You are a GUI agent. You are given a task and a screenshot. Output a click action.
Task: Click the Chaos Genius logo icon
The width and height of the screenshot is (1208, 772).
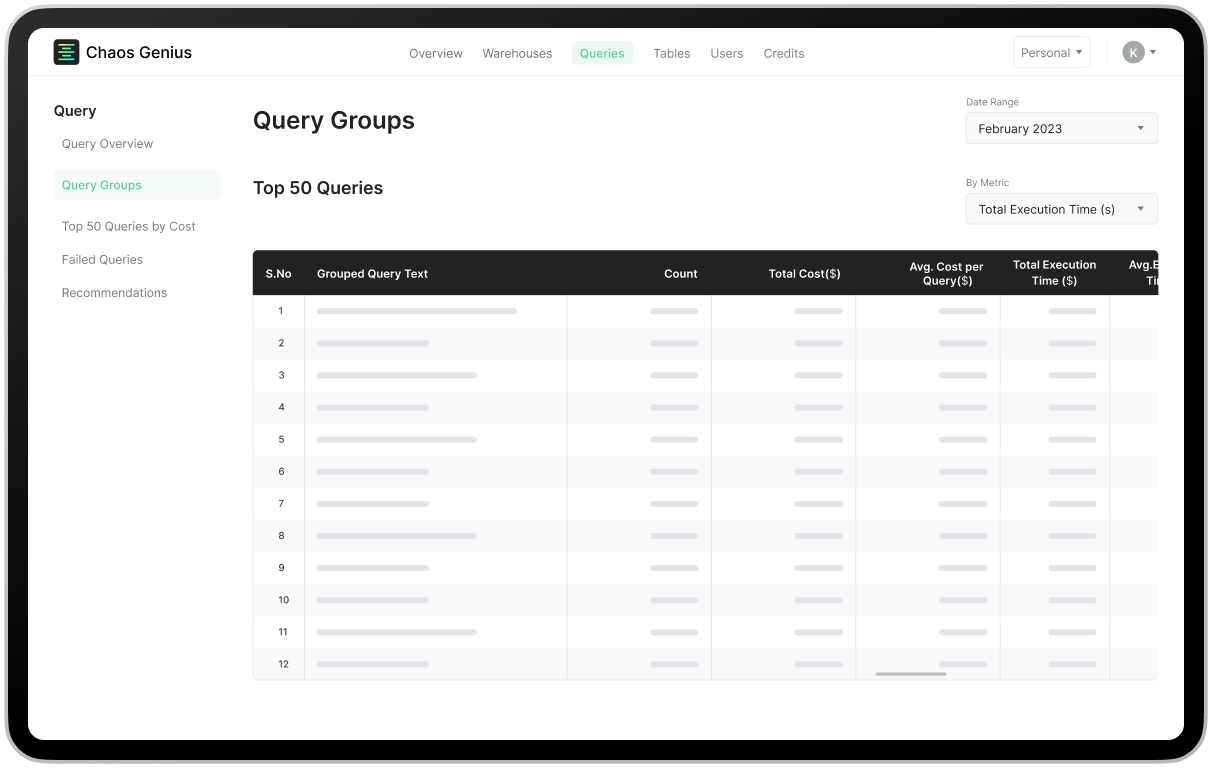click(x=66, y=52)
